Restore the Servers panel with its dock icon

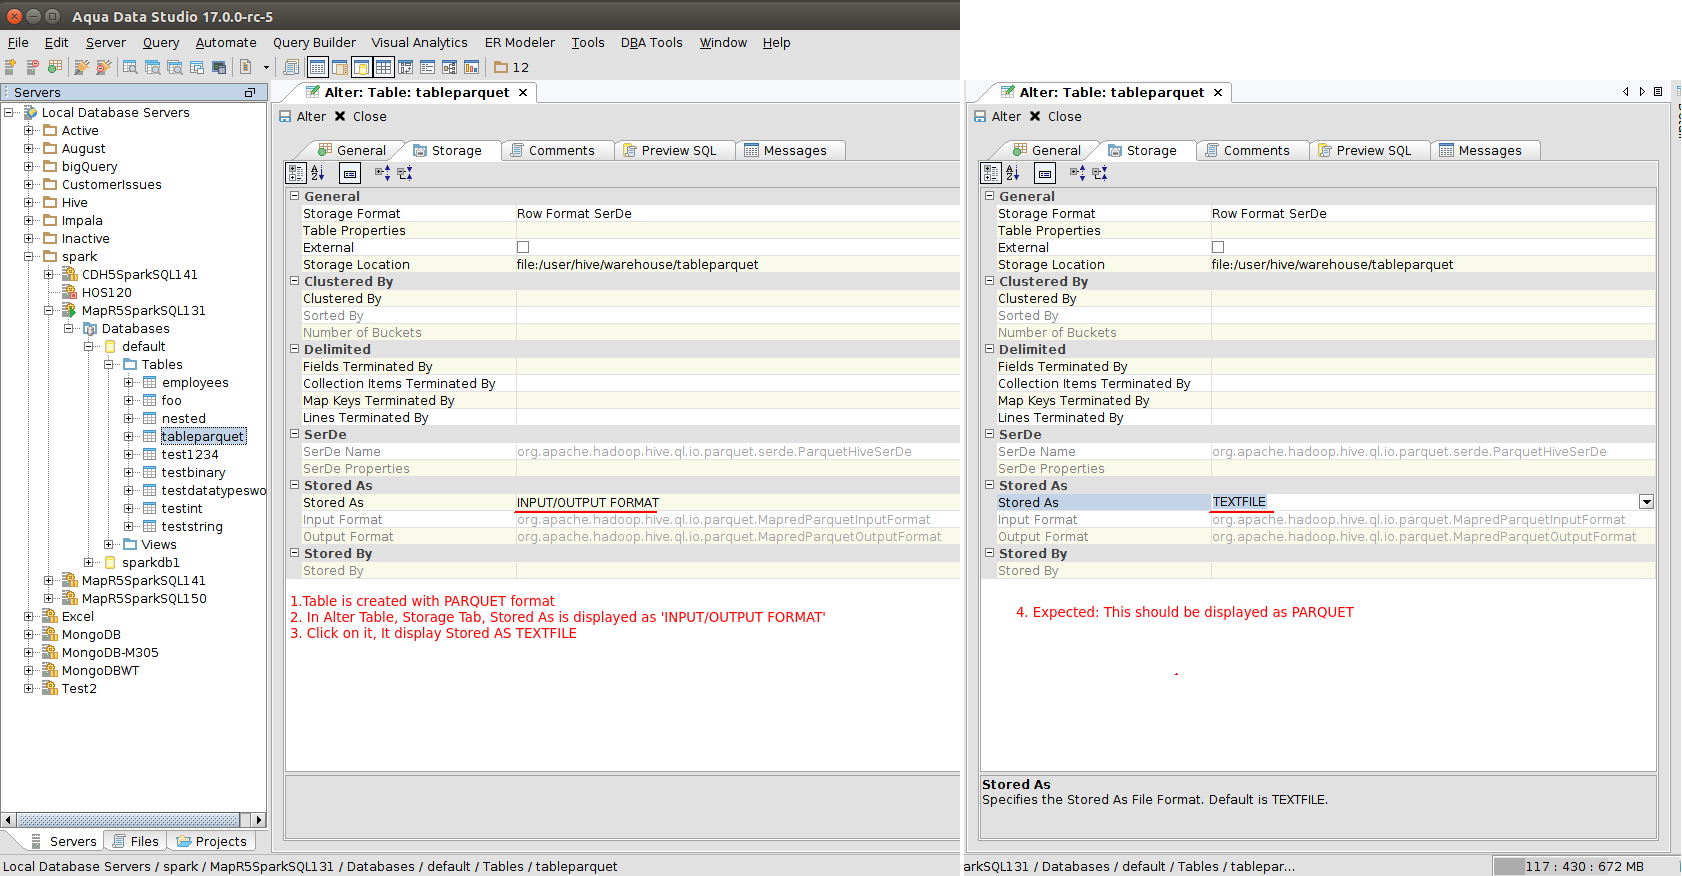pos(250,92)
